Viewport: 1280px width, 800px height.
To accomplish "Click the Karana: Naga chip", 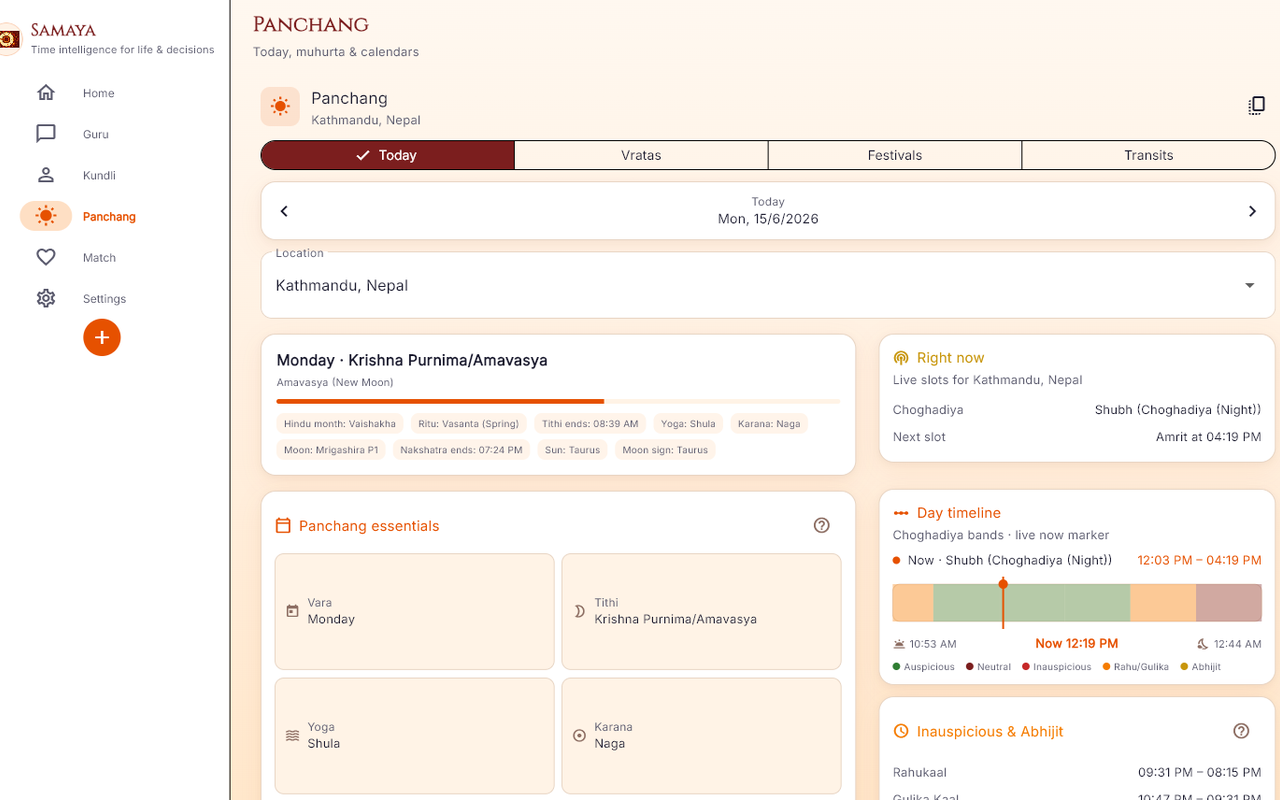I will [x=769, y=424].
